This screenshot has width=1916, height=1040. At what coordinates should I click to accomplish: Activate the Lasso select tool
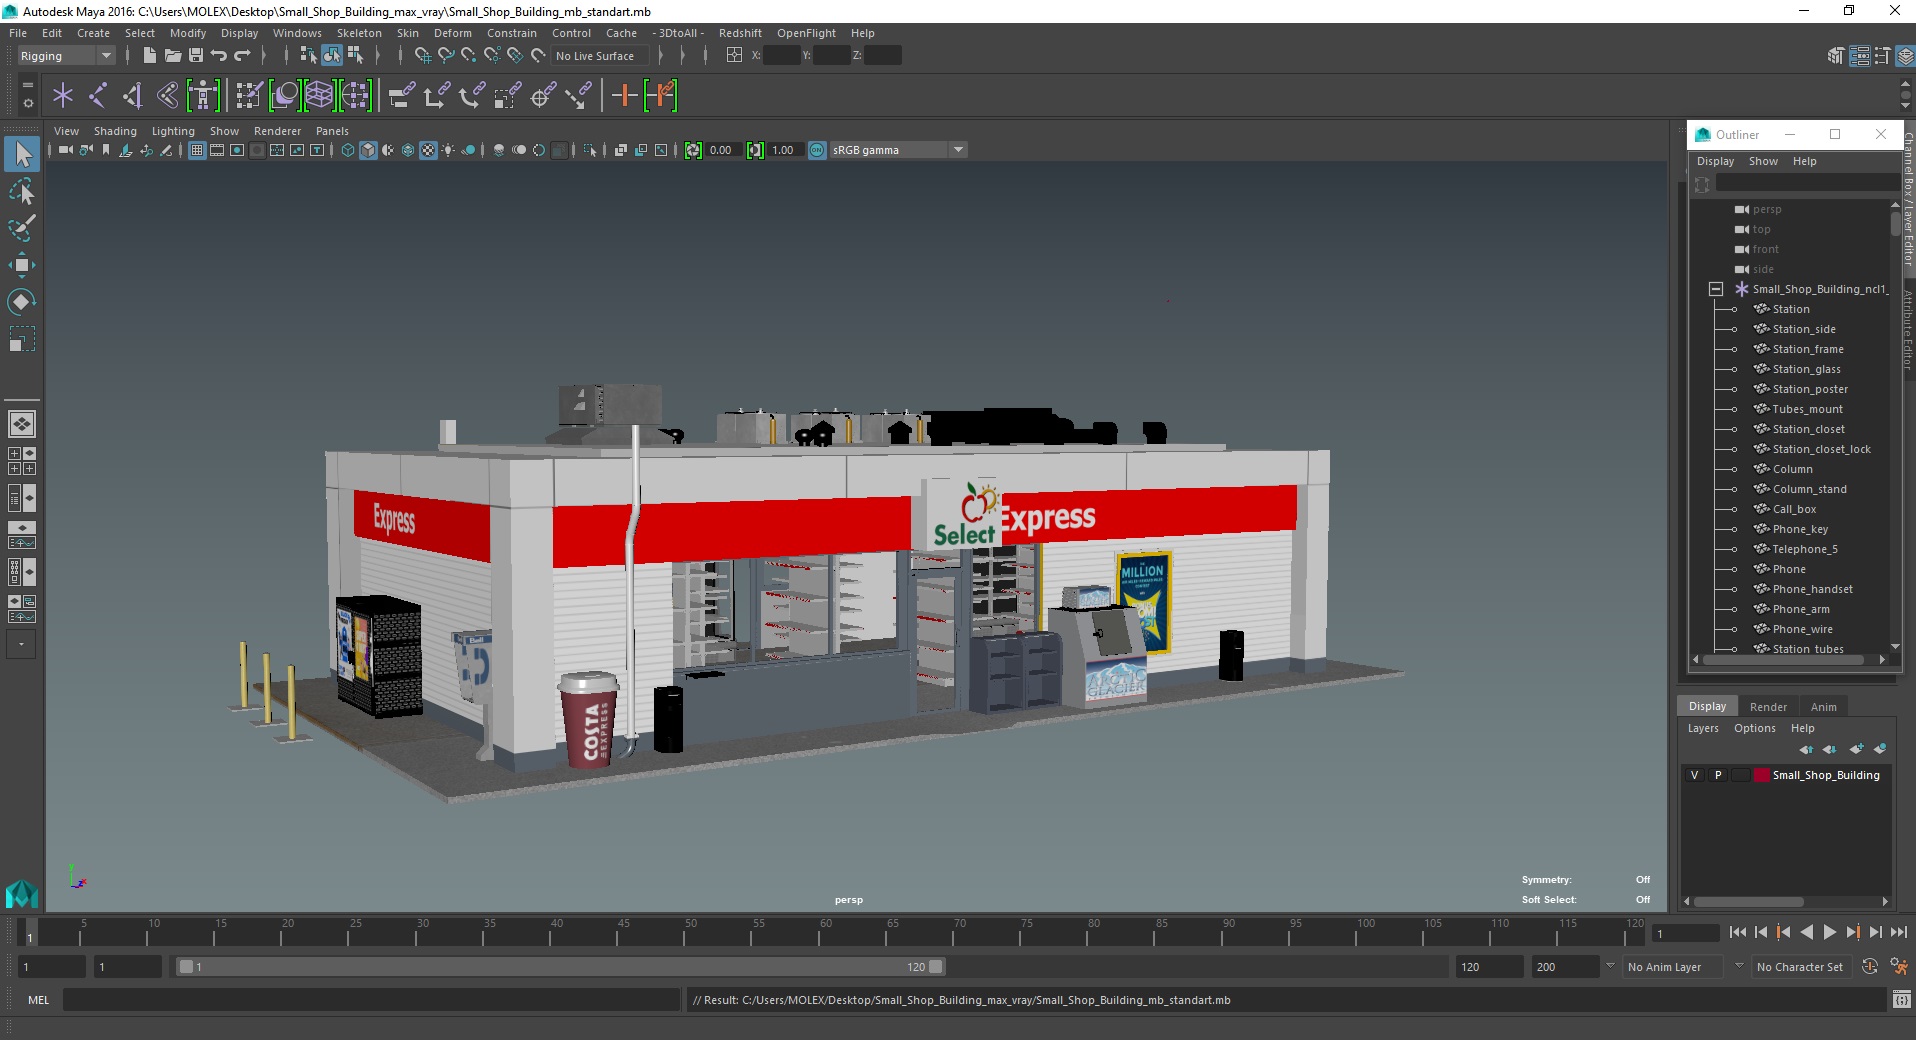[x=22, y=191]
